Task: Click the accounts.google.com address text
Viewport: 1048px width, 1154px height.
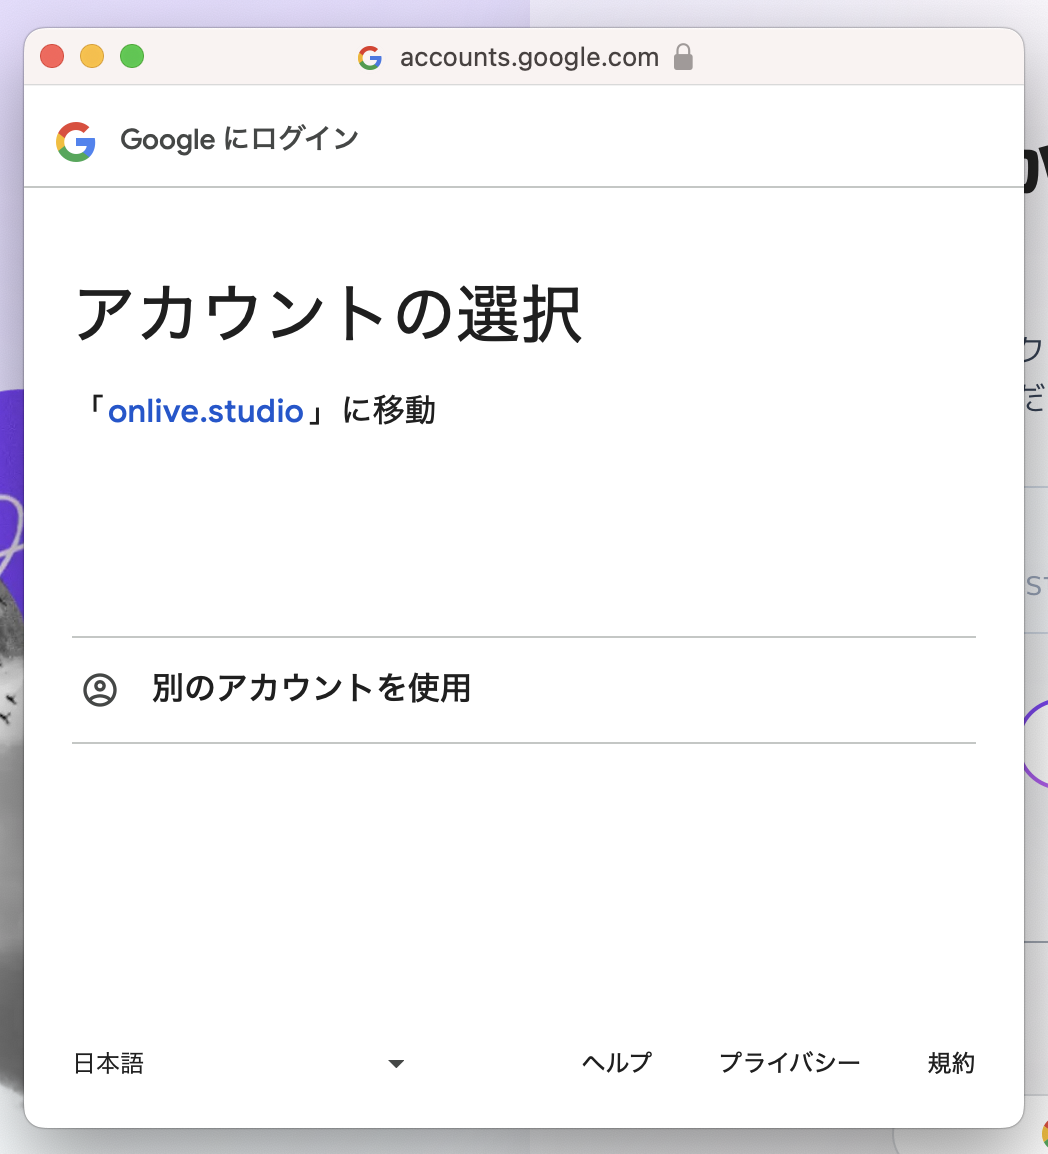Action: pos(529,58)
